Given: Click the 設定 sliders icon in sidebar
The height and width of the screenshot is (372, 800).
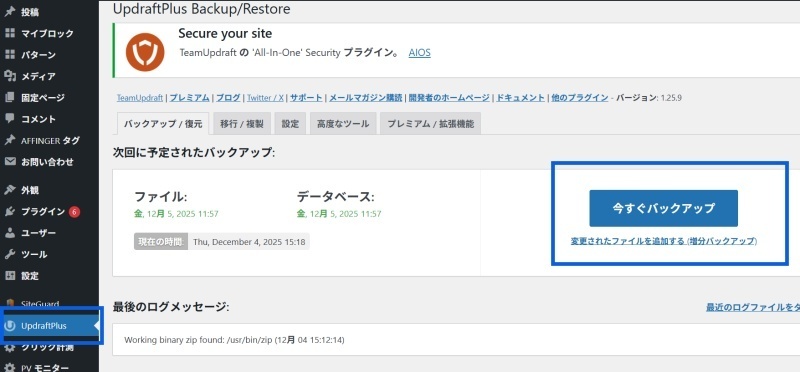Looking at the screenshot, I should tap(10, 276).
